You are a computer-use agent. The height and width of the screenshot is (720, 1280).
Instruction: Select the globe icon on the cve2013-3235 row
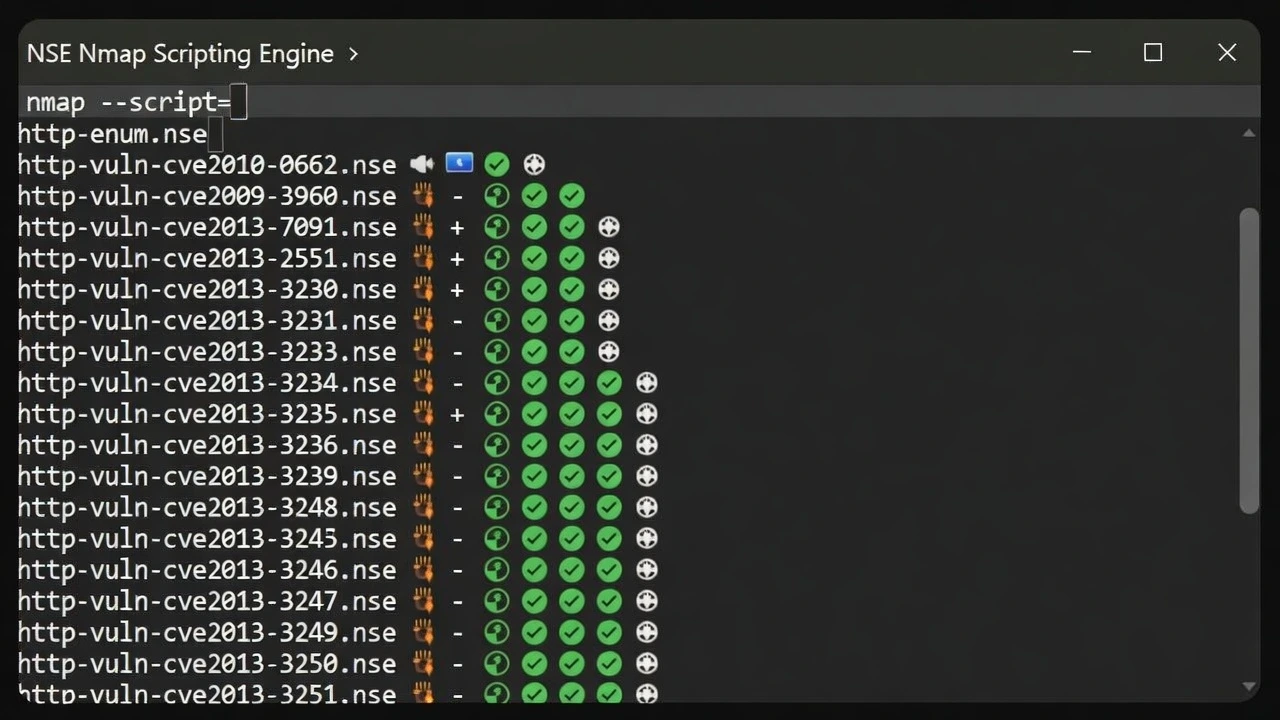click(x=497, y=413)
